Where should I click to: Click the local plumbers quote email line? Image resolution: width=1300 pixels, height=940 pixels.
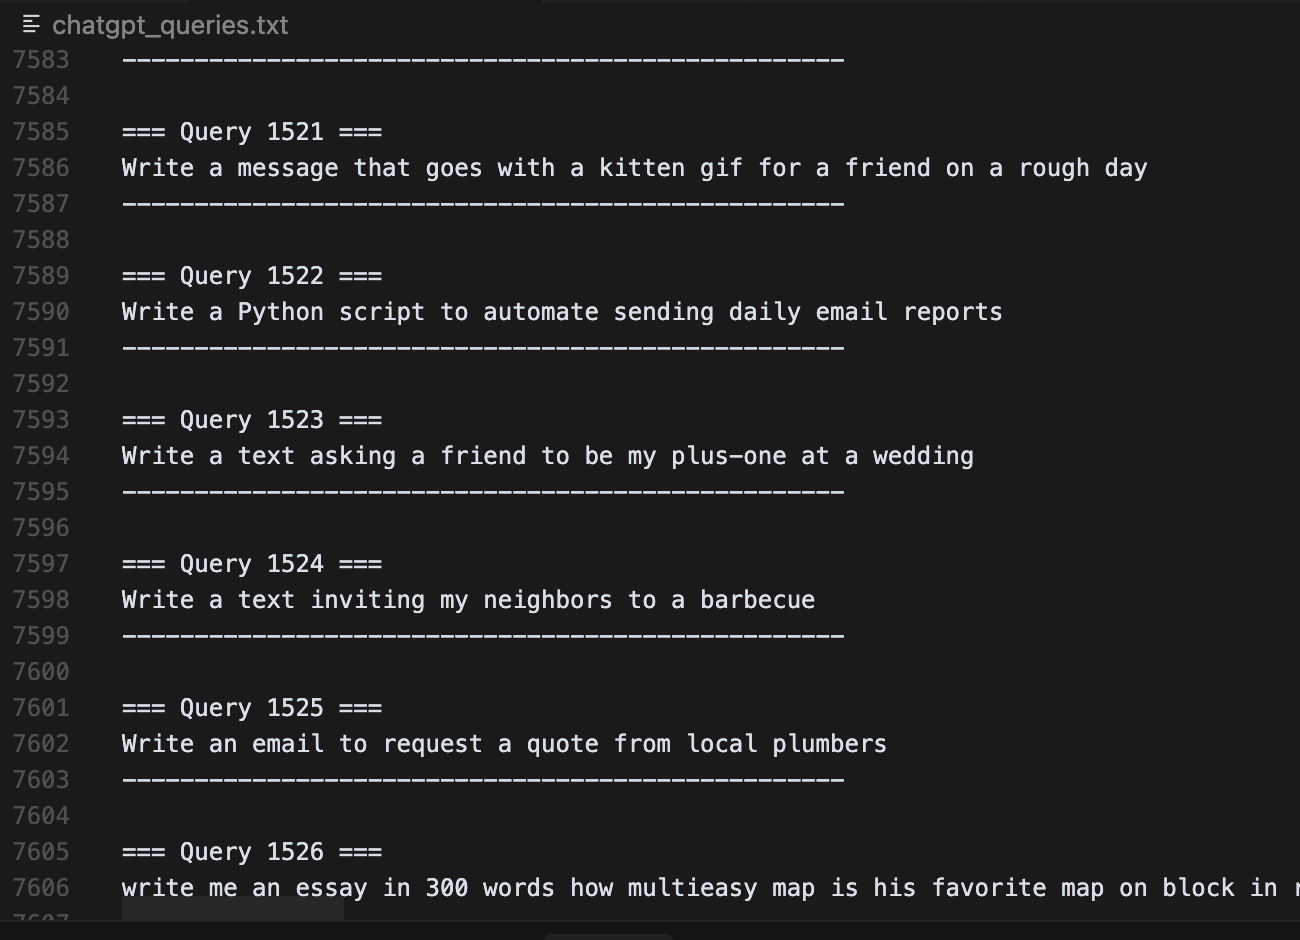[x=504, y=744]
